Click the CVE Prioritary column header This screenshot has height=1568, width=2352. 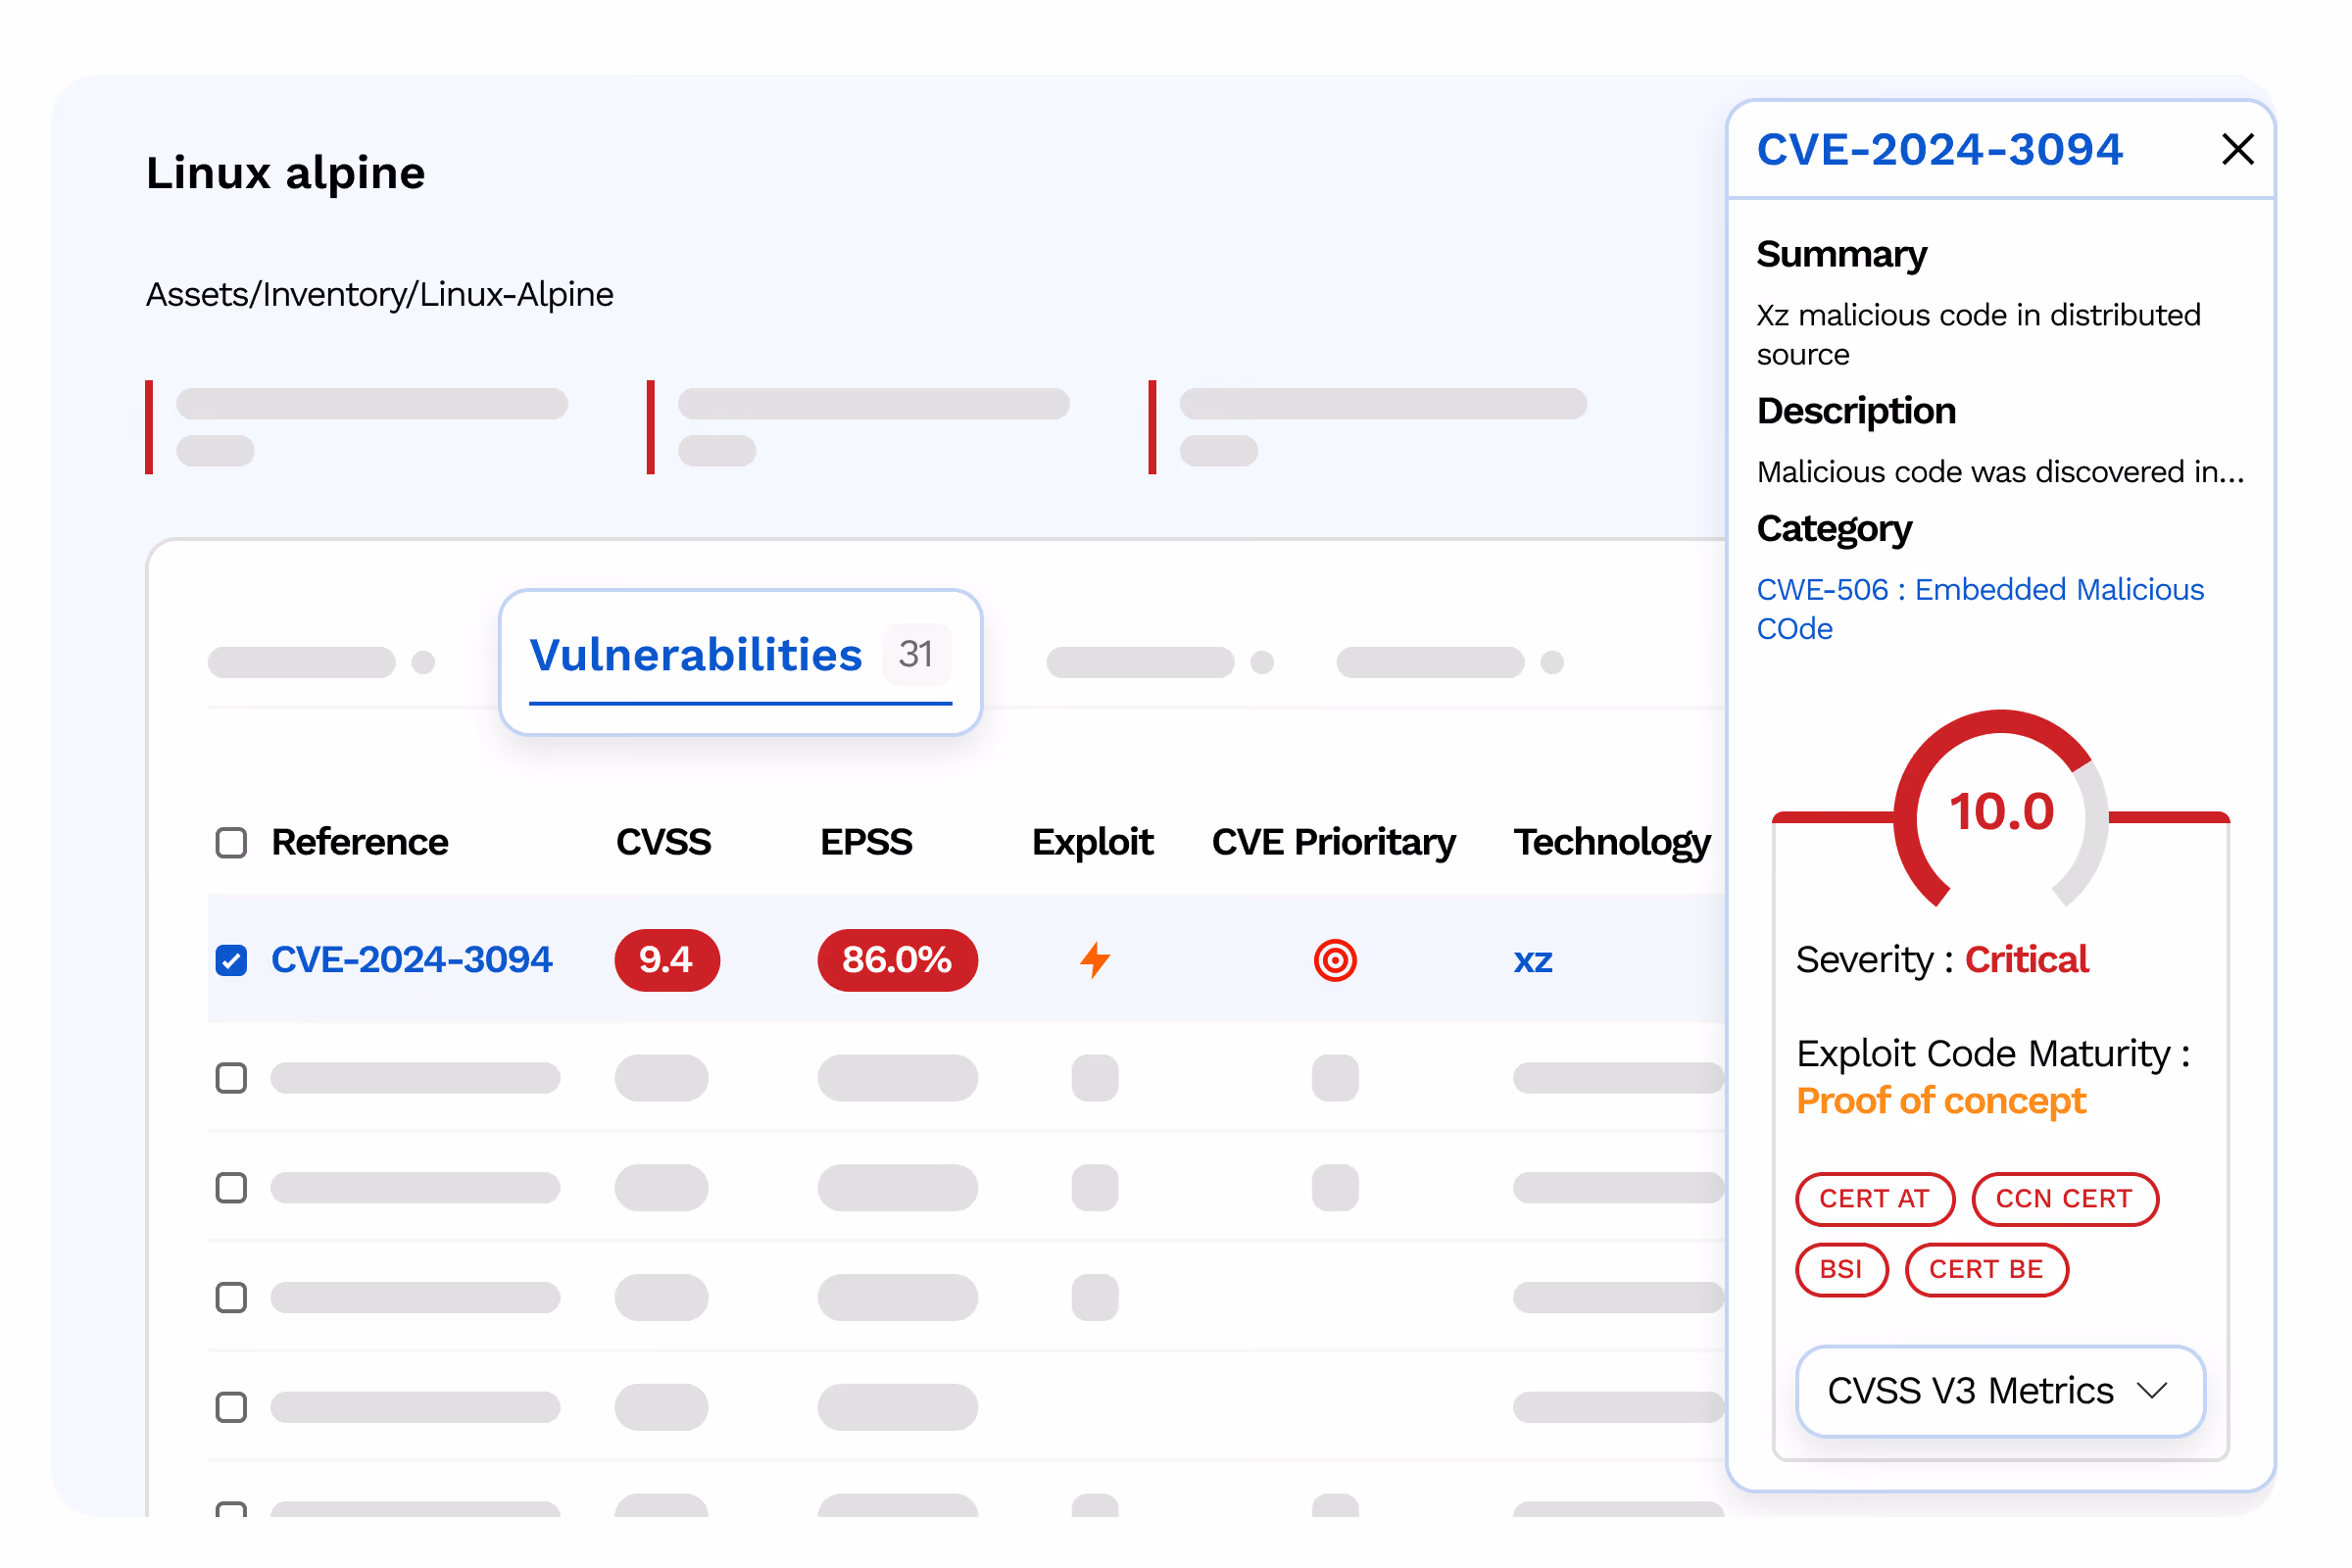(1333, 842)
